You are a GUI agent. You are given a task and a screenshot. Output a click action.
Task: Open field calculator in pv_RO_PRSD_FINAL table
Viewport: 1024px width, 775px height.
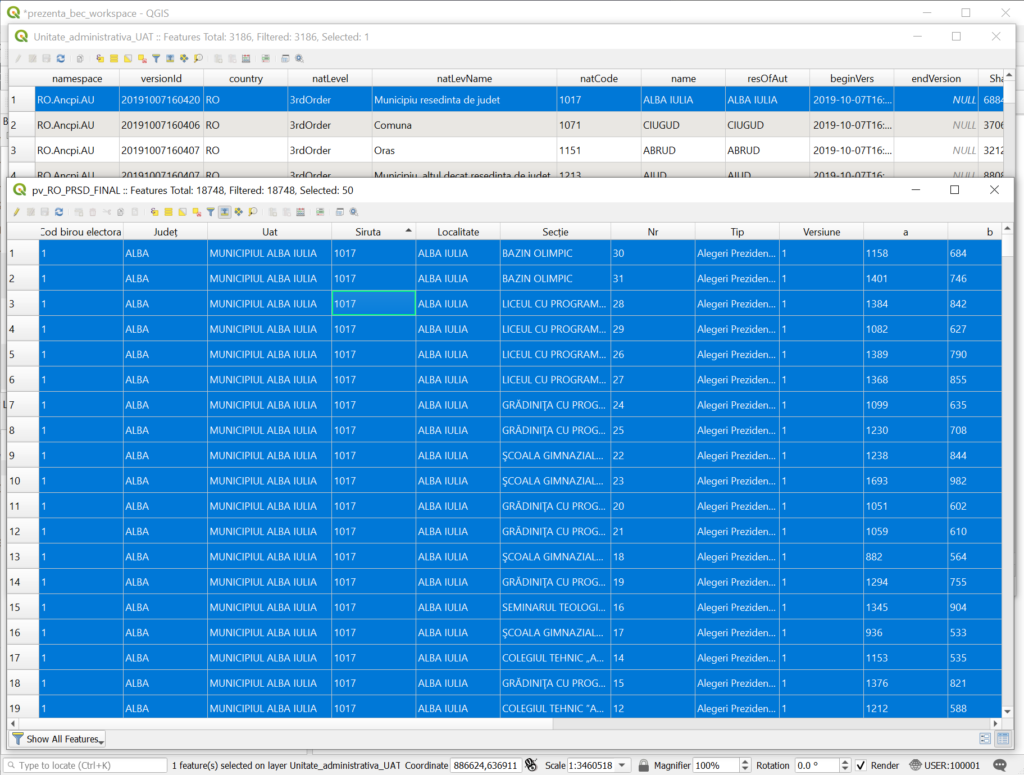[x=300, y=212]
